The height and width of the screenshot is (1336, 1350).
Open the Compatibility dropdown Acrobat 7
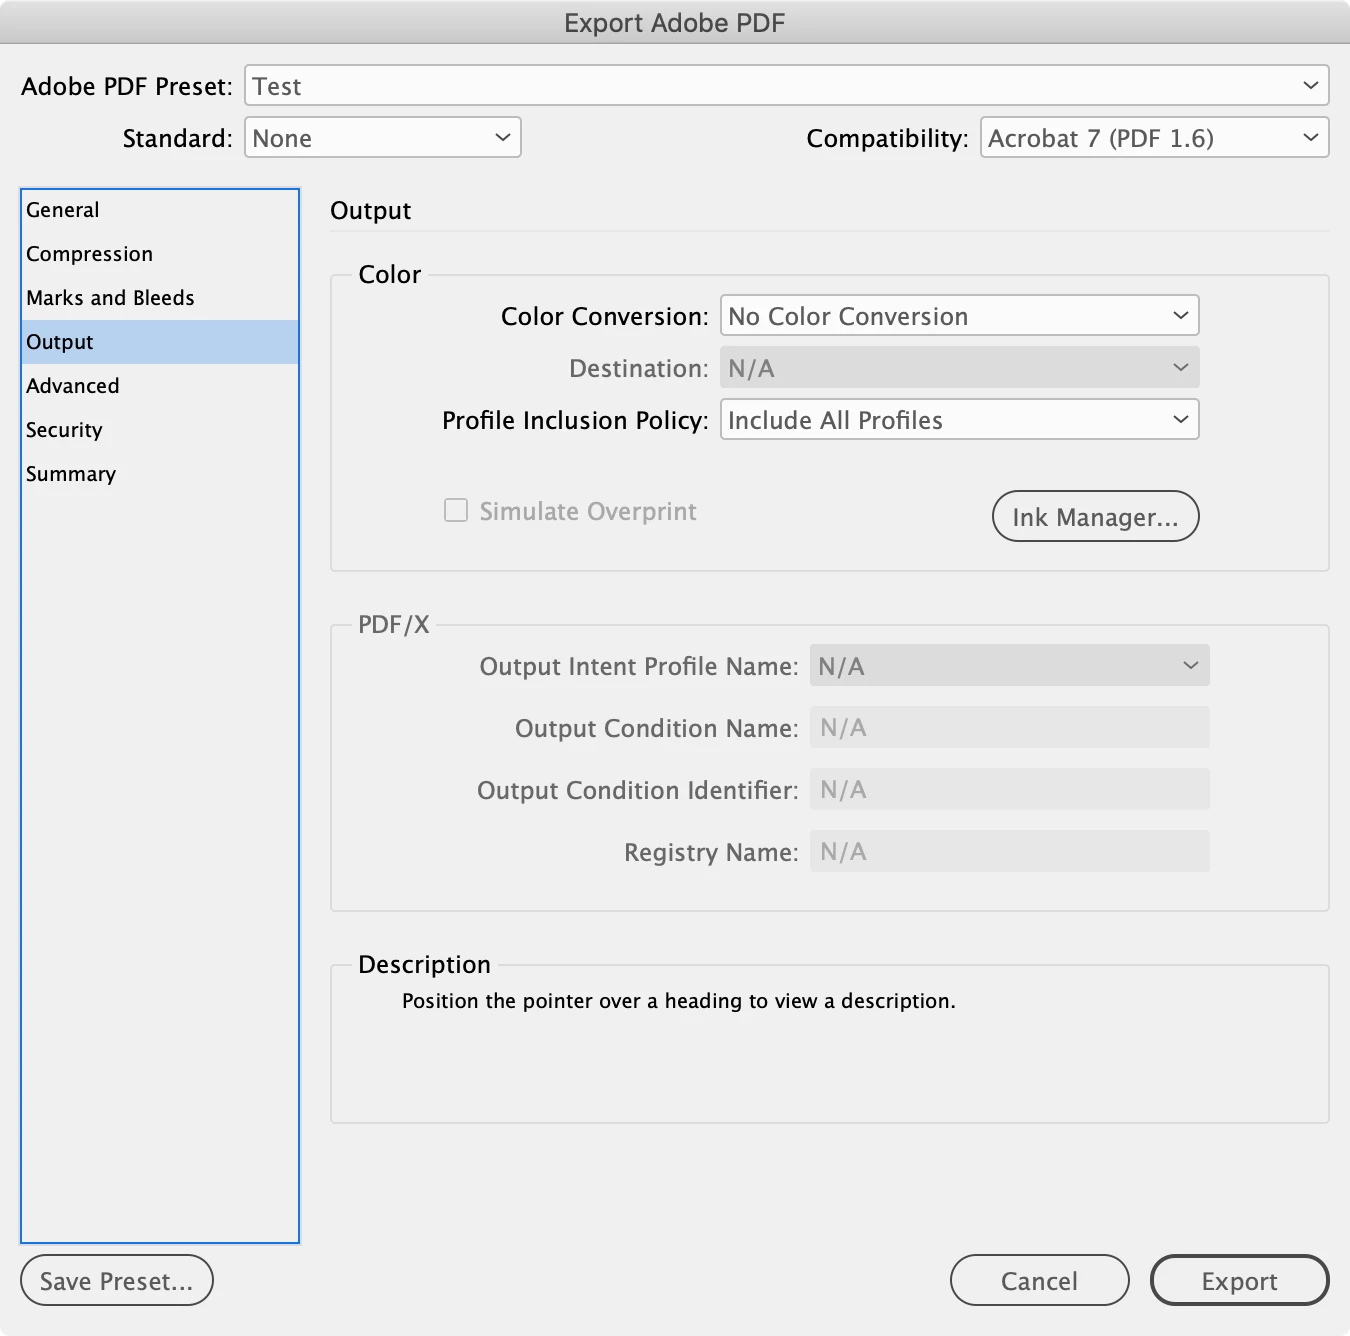pos(1154,137)
